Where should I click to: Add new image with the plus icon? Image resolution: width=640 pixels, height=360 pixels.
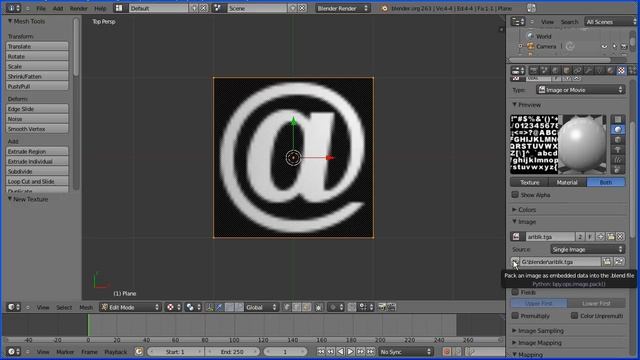(x=600, y=236)
